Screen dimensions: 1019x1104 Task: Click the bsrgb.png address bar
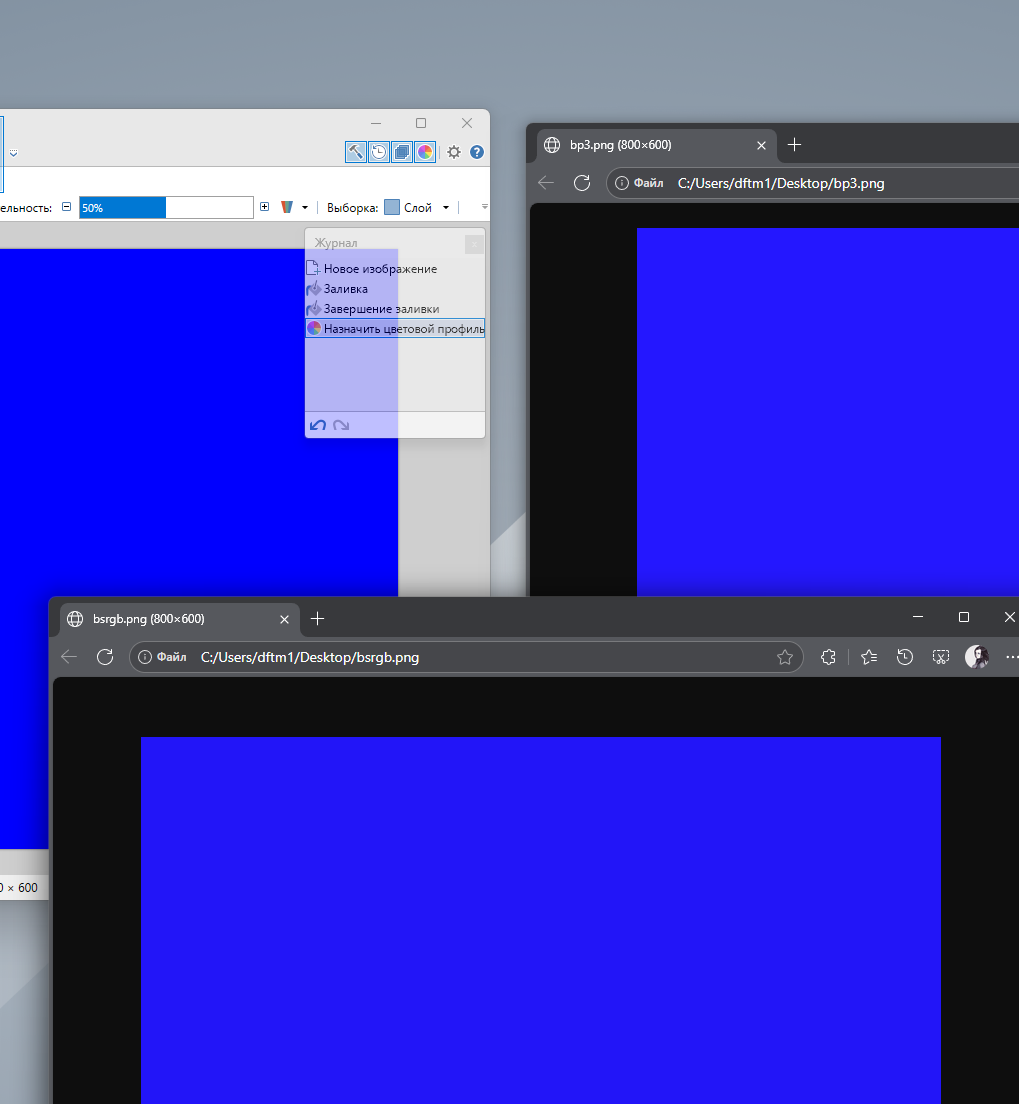(466, 657)
